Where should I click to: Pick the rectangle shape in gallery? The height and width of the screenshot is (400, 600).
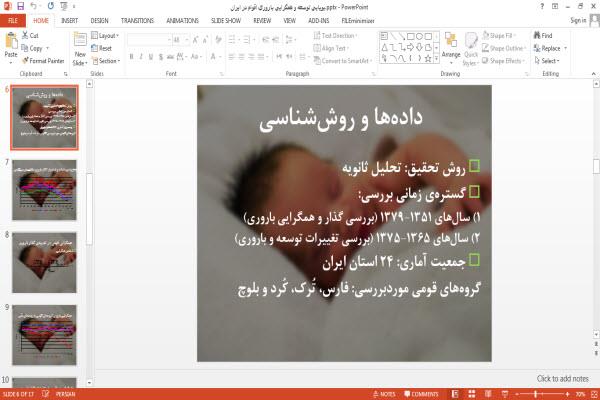click(x=411, y=36)
